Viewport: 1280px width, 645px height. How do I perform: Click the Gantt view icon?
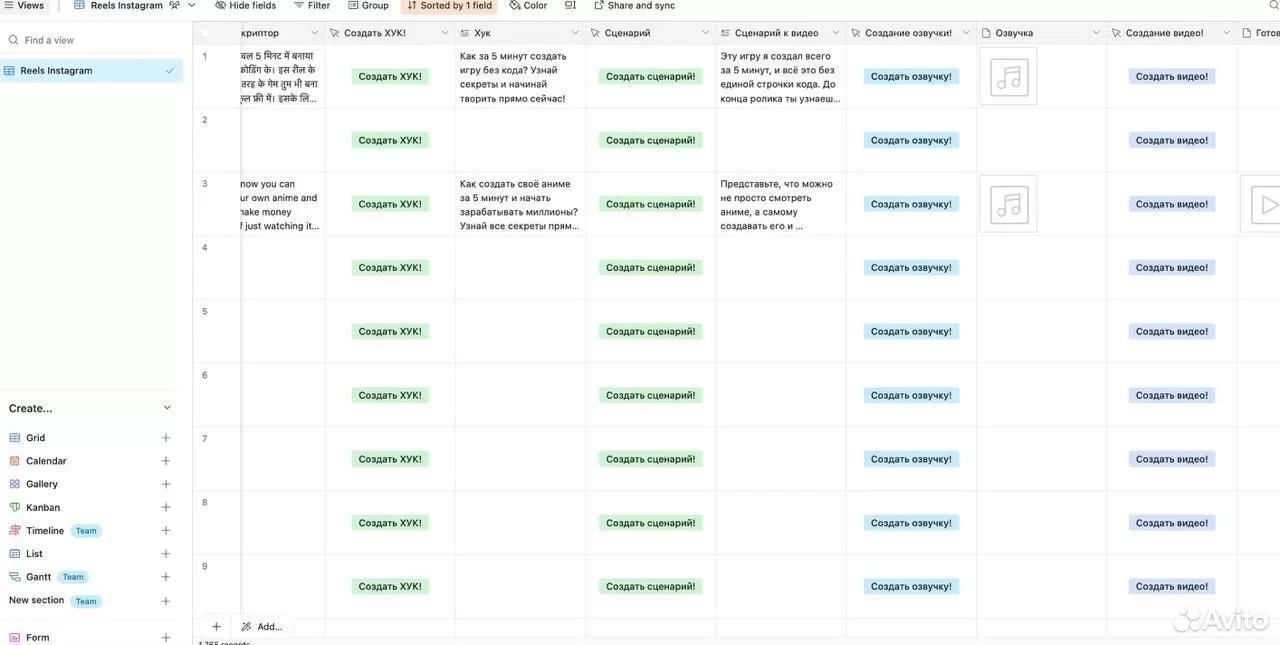pos(15,577)
